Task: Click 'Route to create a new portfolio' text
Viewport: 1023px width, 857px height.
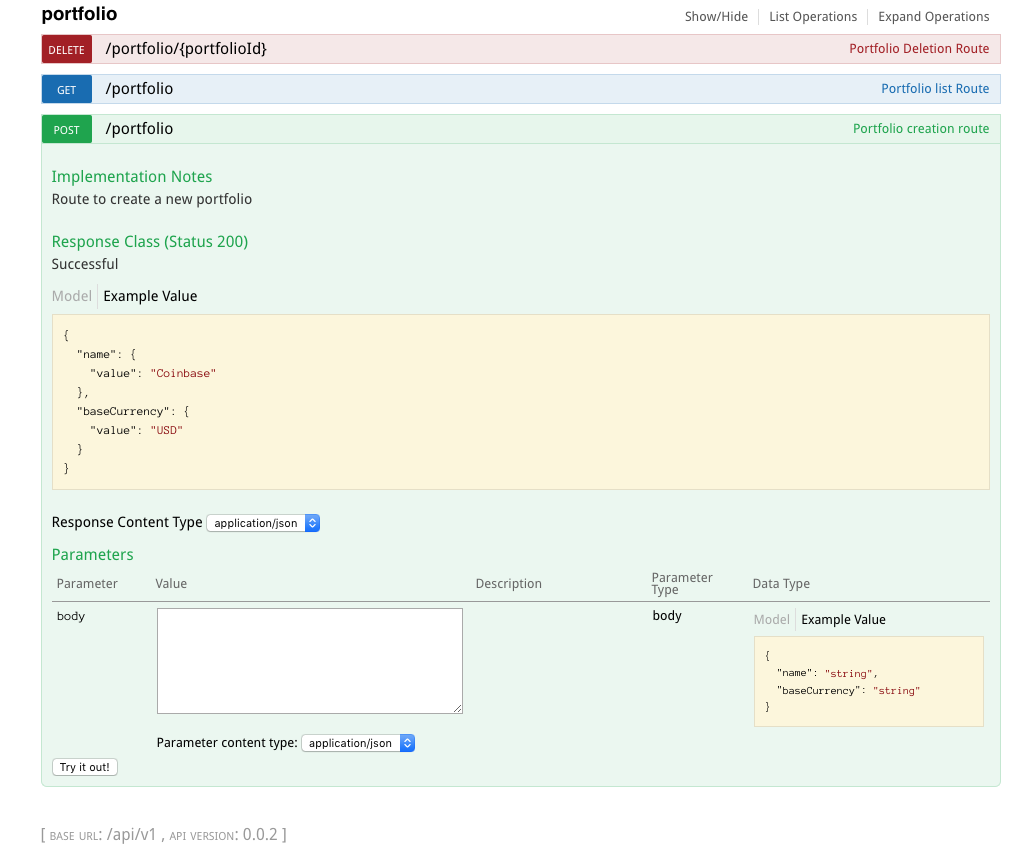Action: click(x=151, y=199)
